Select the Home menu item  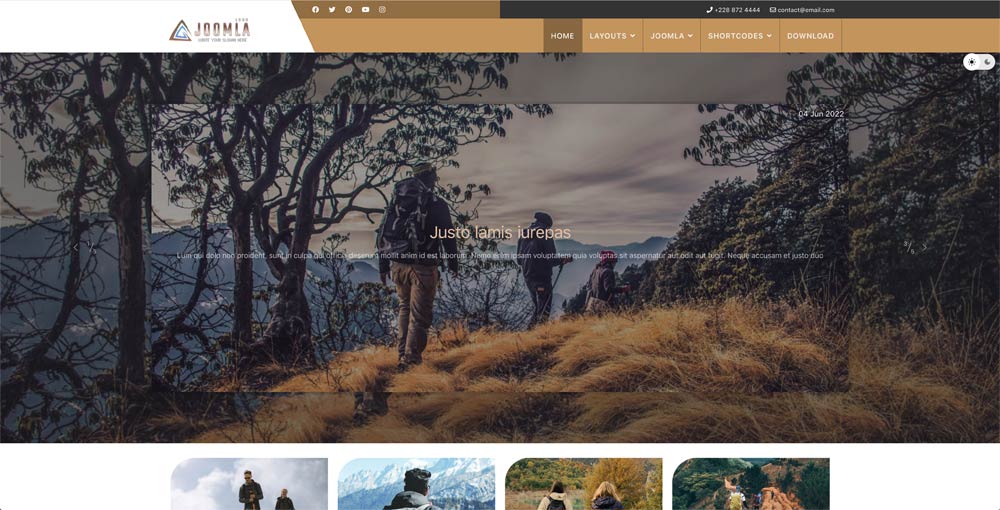point(562,36)
